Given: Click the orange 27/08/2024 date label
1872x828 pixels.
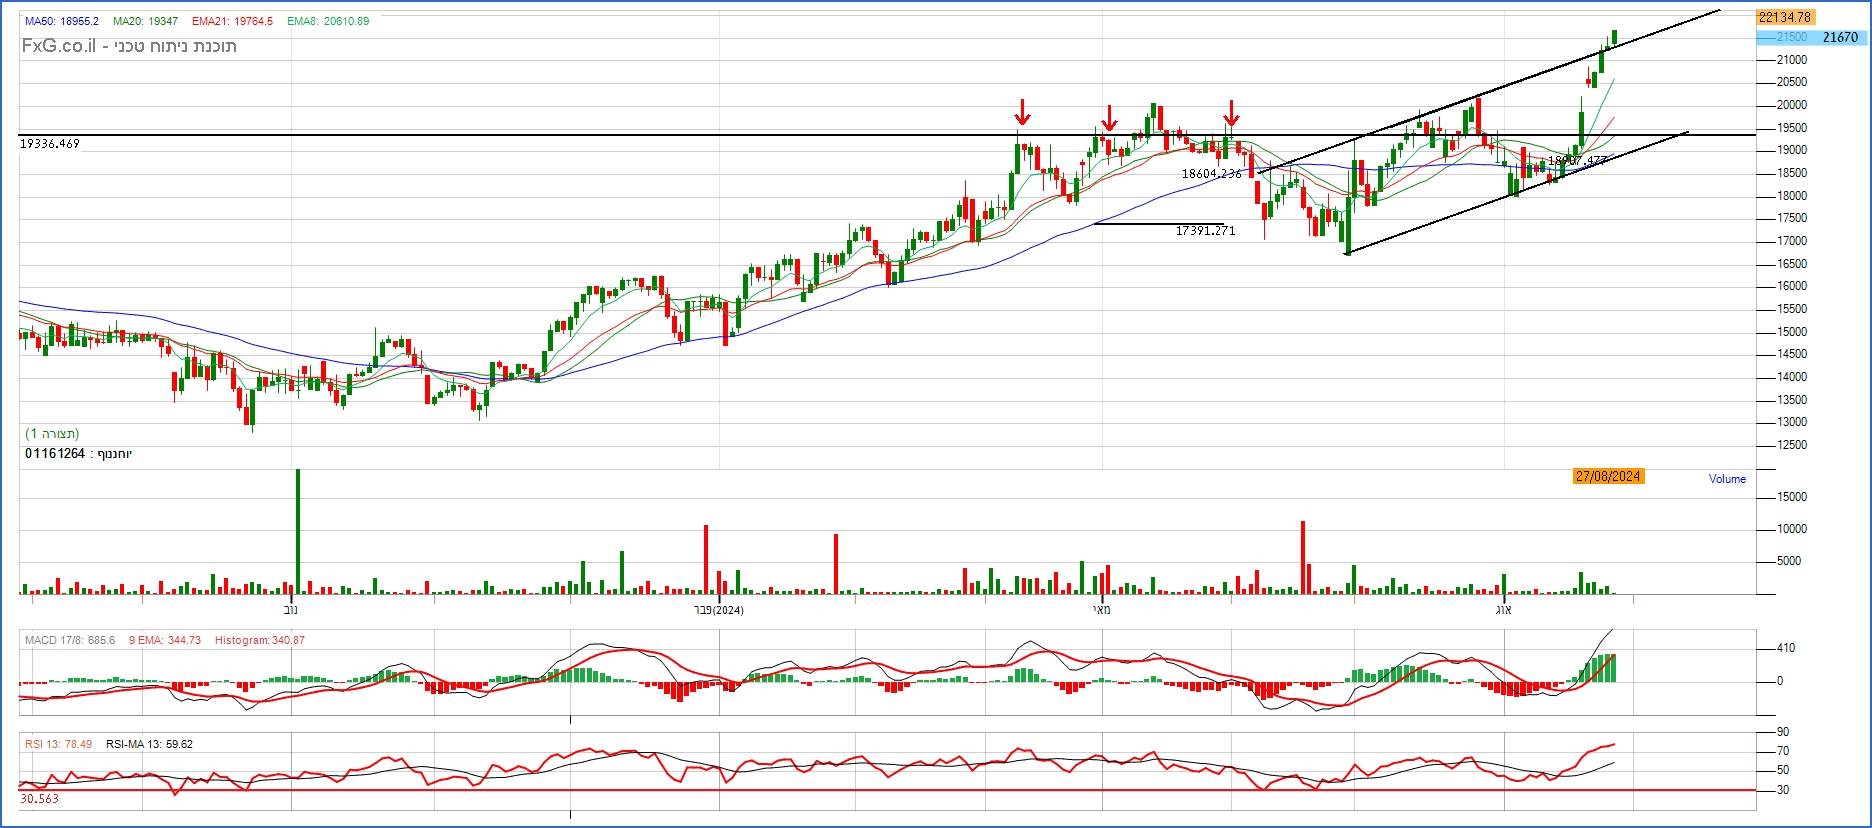Looking at the screenshot, I should pos(1608,477).
